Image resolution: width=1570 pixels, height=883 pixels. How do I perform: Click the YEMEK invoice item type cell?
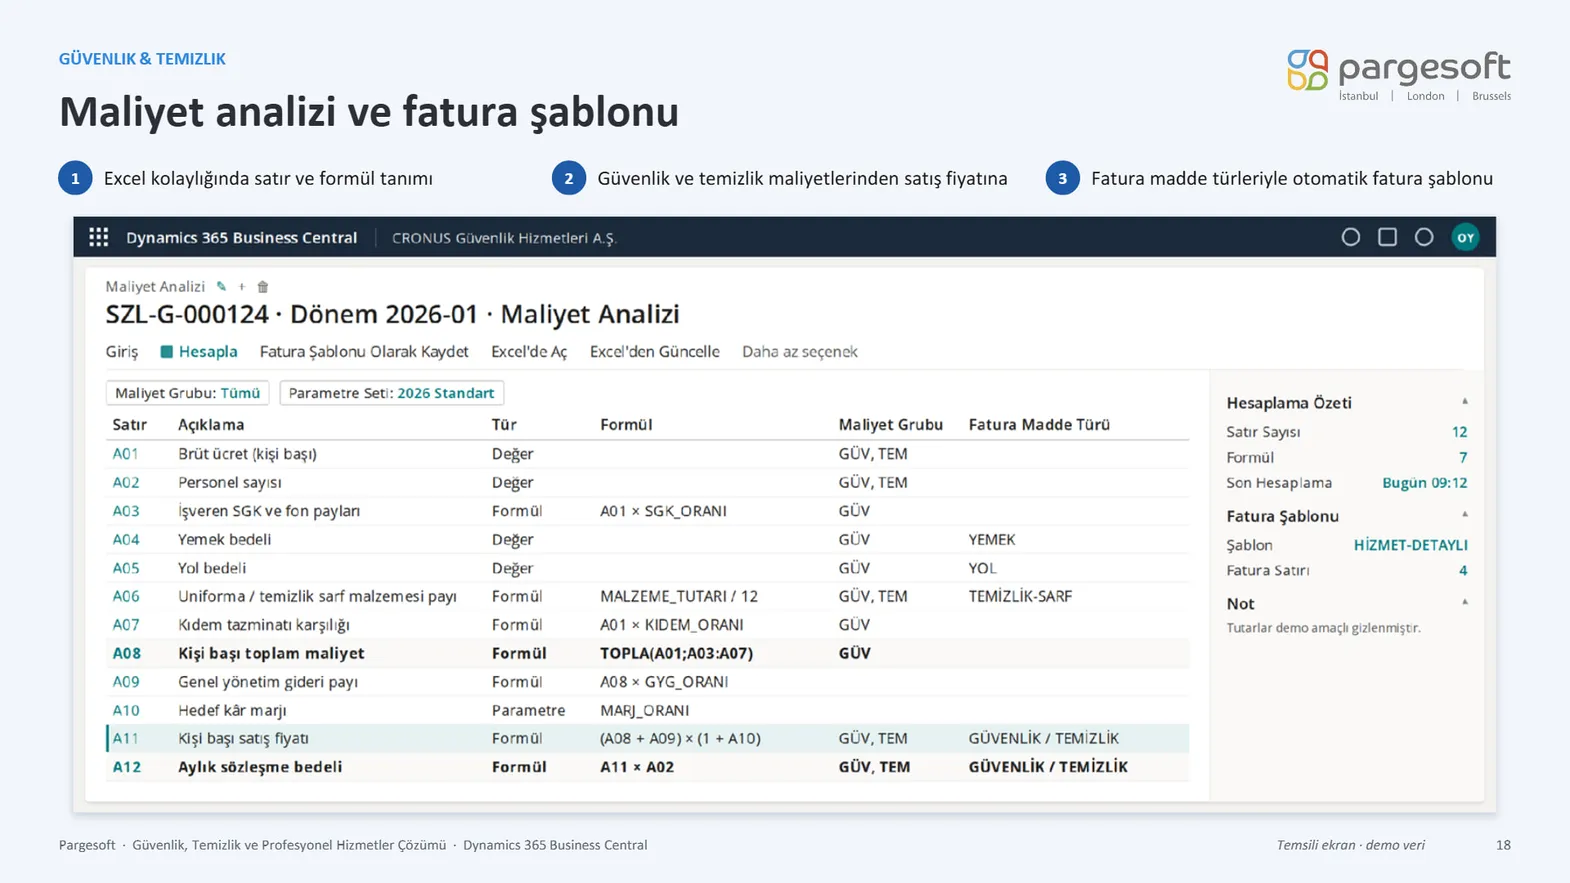tap(991, 540)
